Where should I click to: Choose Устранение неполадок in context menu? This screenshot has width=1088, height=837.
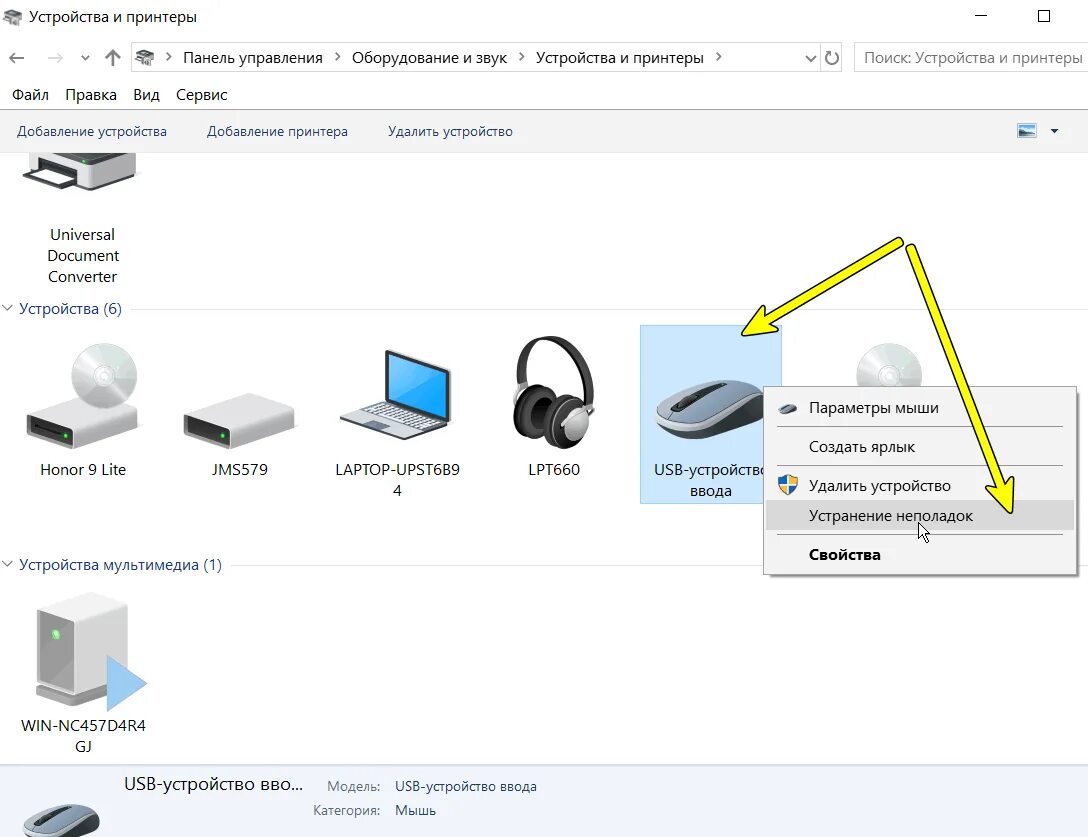point(920,516)
